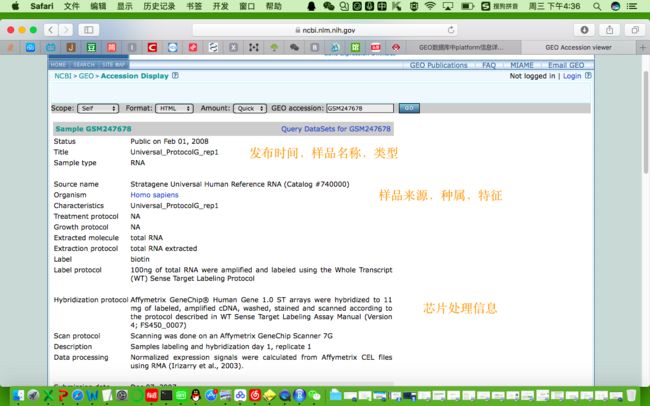Screen dimensions: 650x406
Task: Click the help icon beside Accession Display
Action: (x=175, y=75)
